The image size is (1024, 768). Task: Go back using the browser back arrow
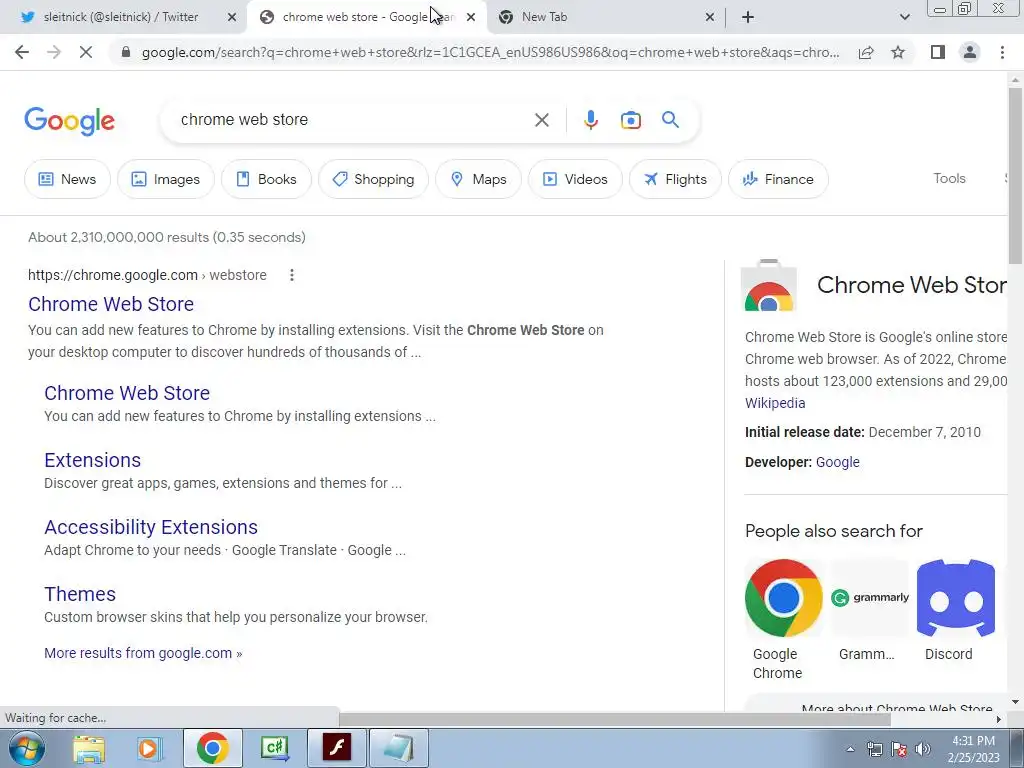[22, 52]
